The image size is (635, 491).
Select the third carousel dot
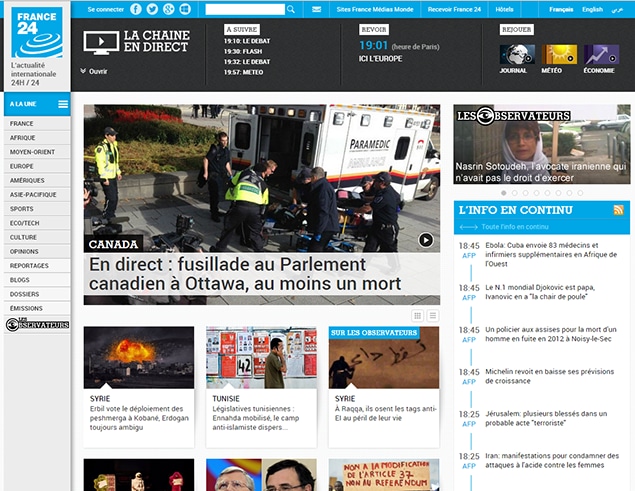pos(525,193)
